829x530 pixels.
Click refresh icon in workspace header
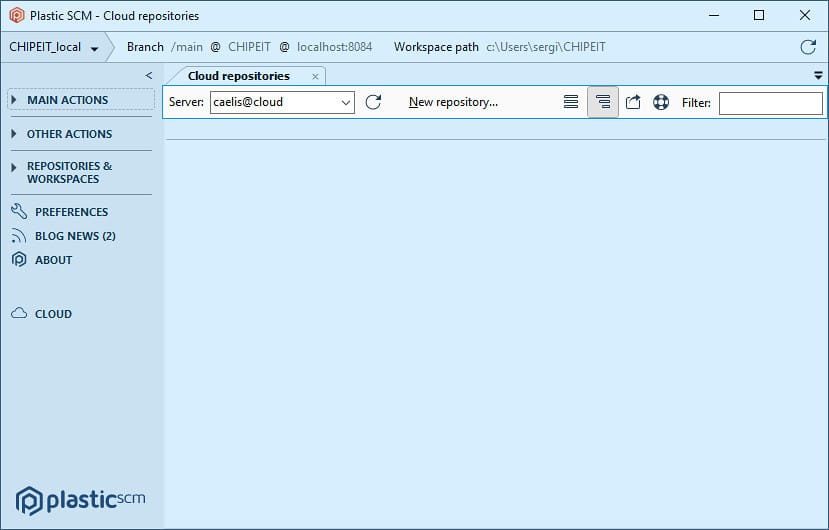[808, 47]
